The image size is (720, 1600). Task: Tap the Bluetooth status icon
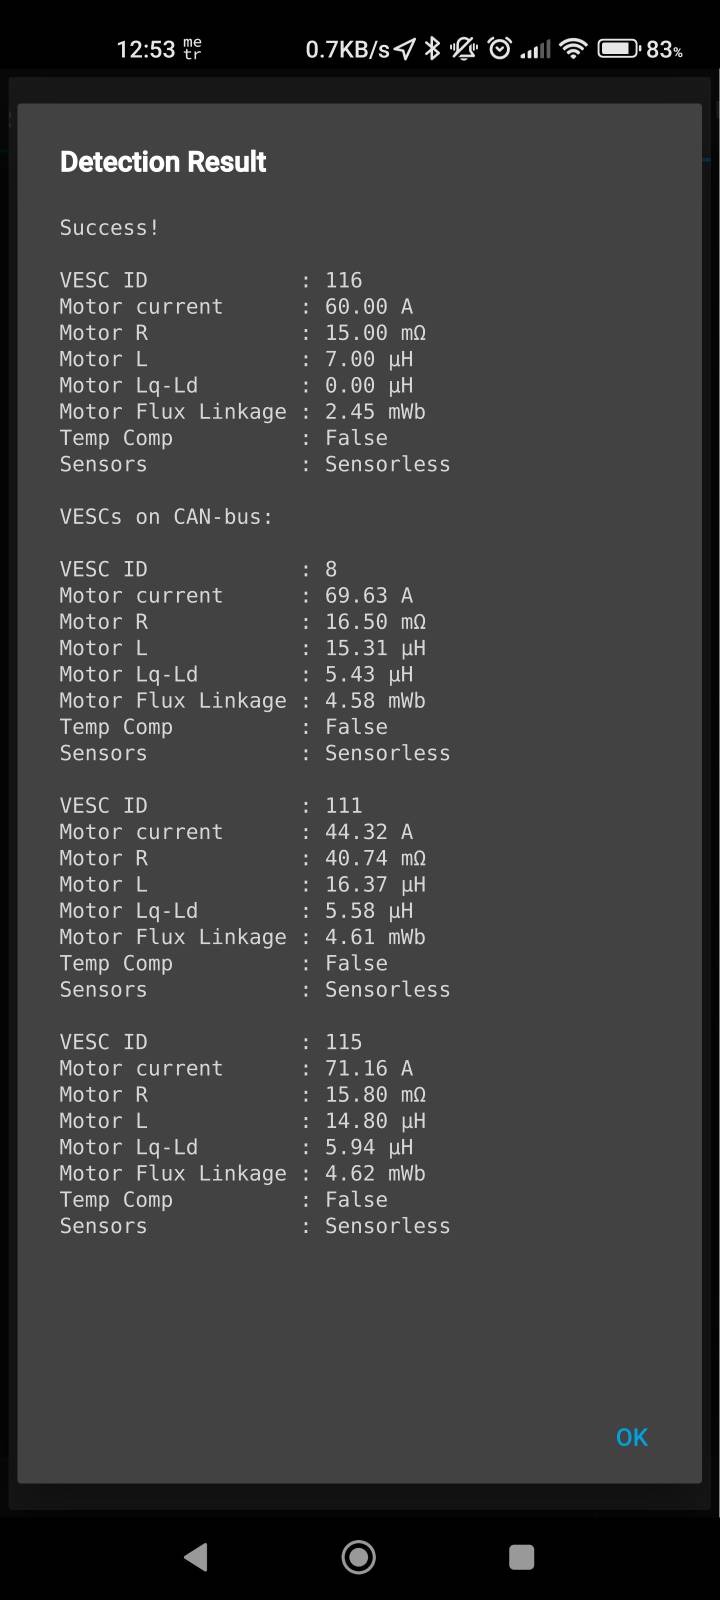pyautogui.click(x=432, y=49)
